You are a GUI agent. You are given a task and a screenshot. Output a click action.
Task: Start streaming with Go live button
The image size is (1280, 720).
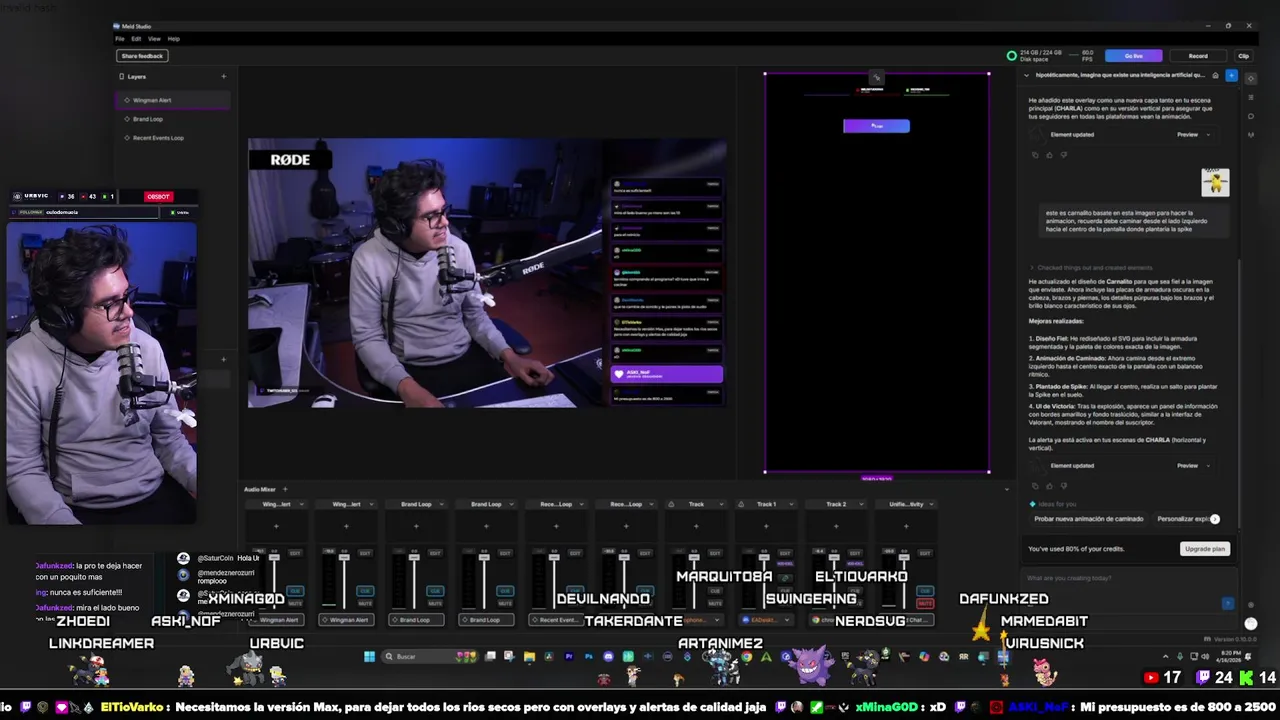(x=1133, y=56)
